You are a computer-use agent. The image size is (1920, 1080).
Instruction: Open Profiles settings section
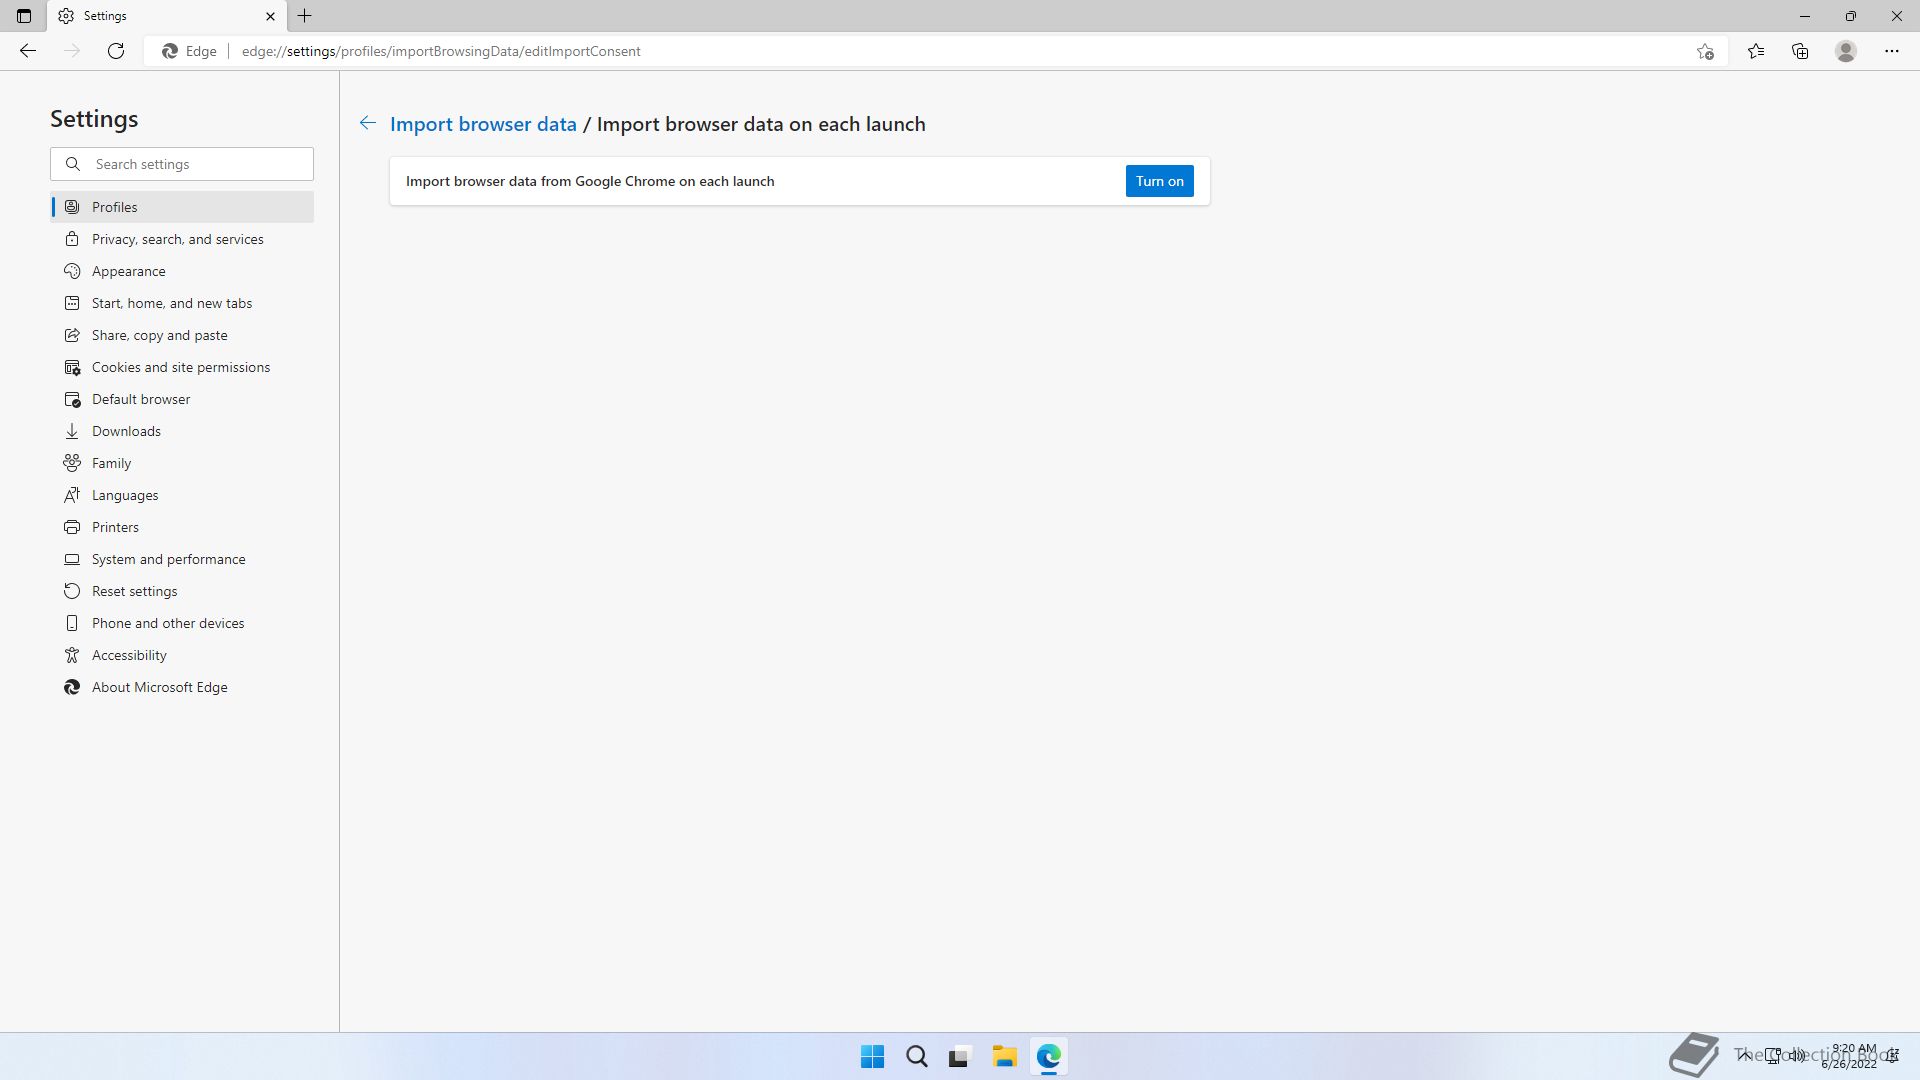[x=182, y=207]
